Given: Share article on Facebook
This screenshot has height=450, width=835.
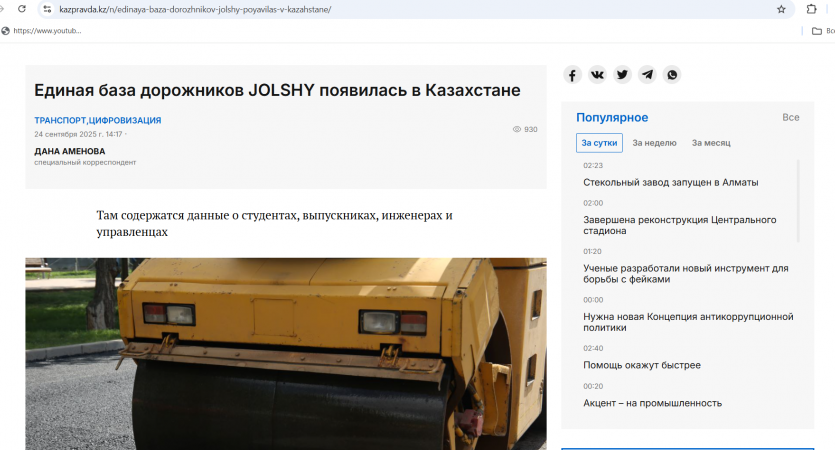Looking at the screenshot, I should click(x=572, y=75).
